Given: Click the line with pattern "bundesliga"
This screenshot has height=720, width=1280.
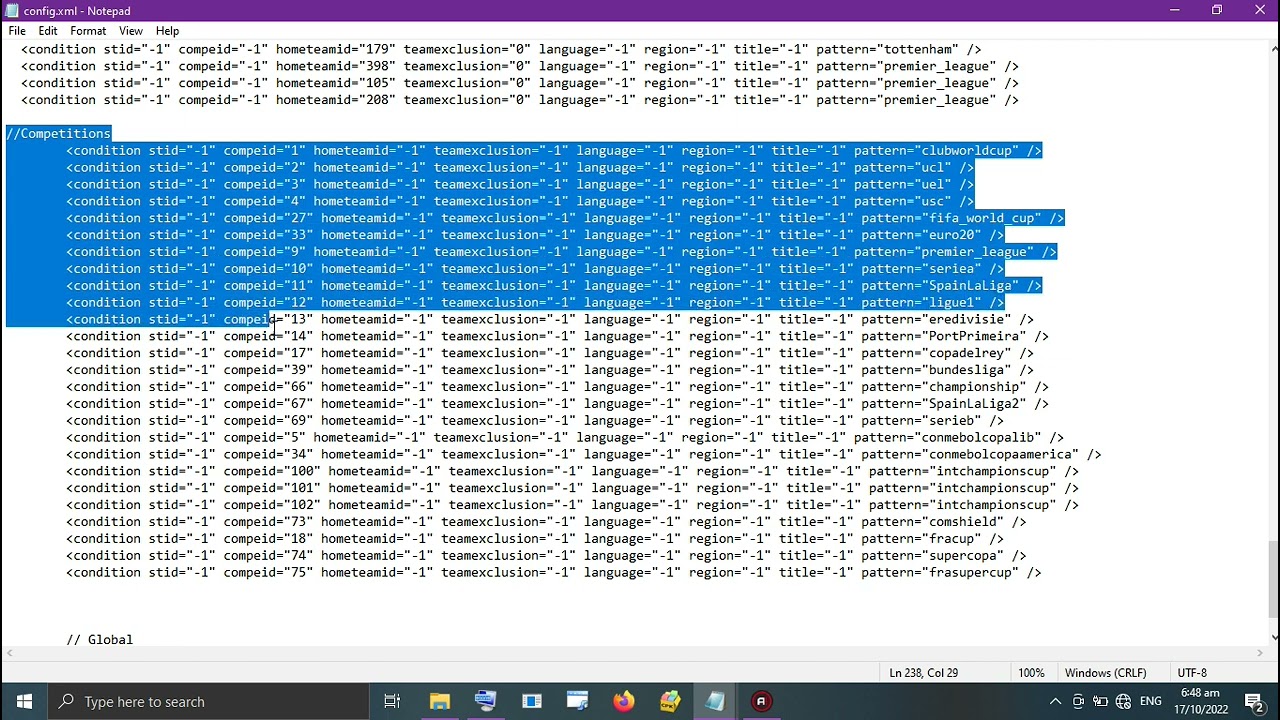Looking at the screenshot, I should pos(550,370).
